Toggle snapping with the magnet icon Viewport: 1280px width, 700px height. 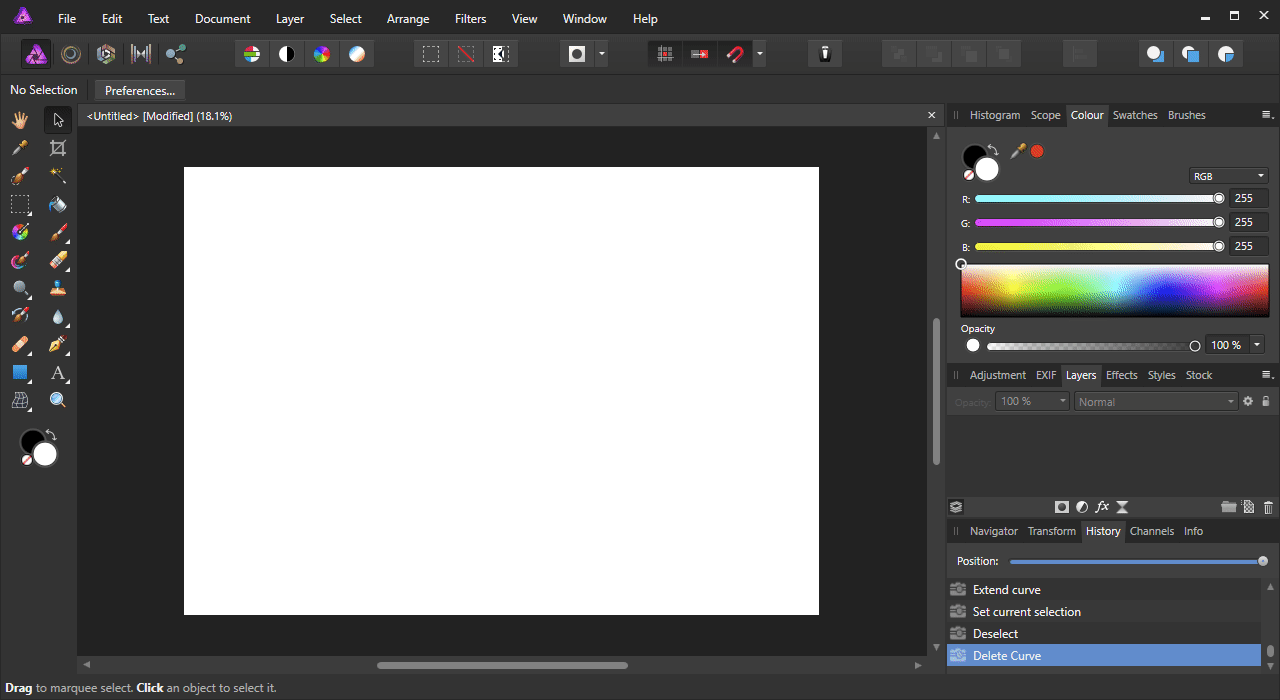[735, 53]
